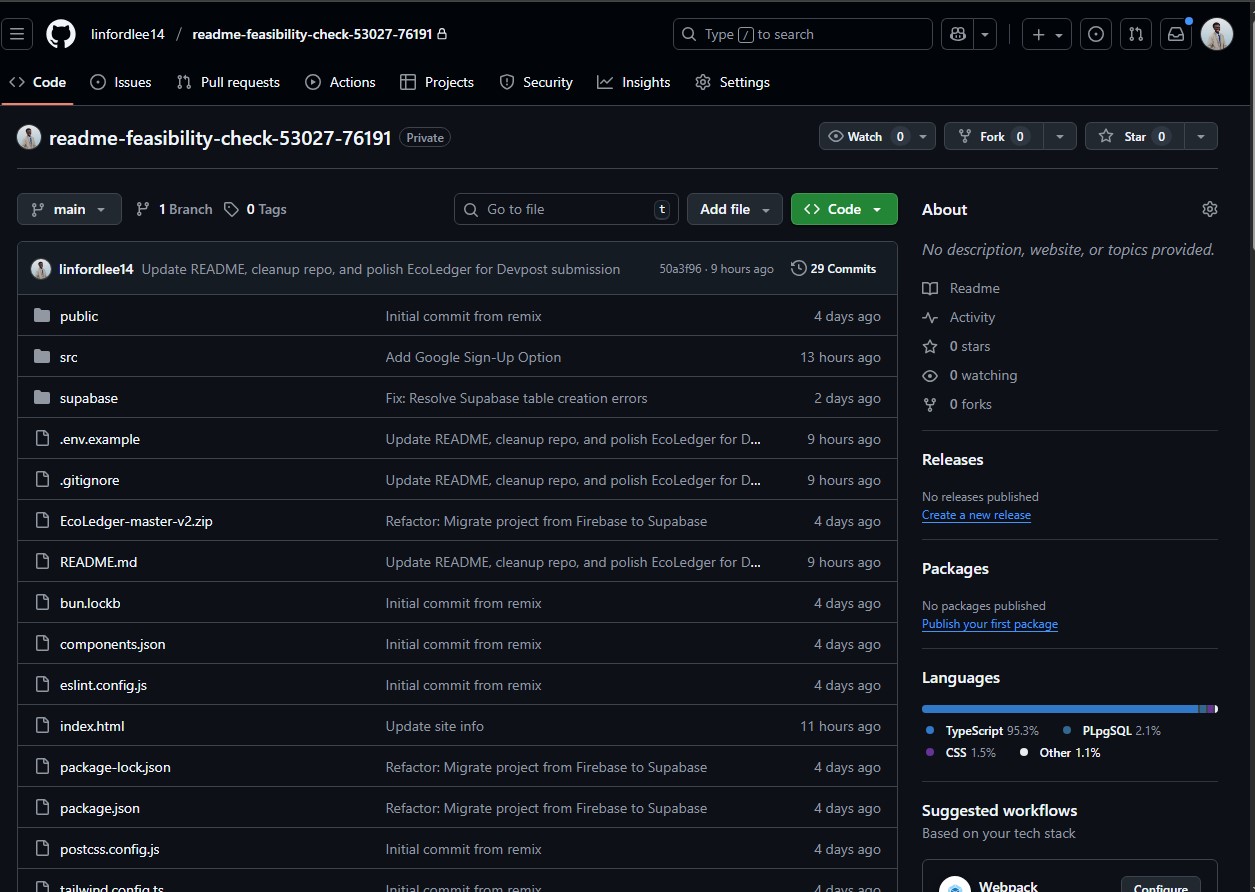
Task: Click the CSS 1.5% language entry
Action: pos(960,753)
